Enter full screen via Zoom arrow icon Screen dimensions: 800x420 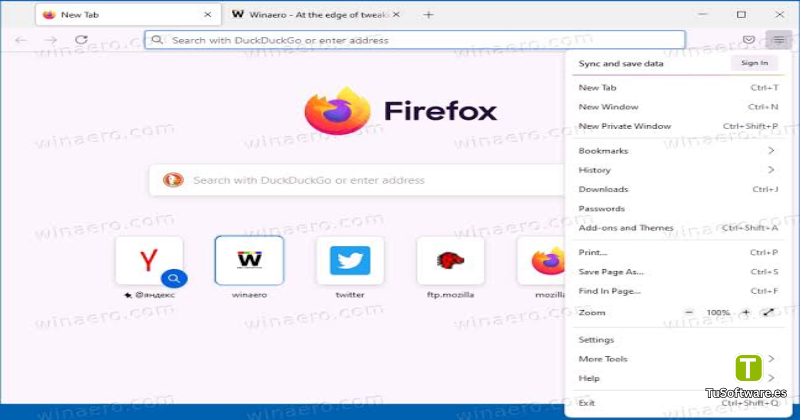[x=768, y=312]
